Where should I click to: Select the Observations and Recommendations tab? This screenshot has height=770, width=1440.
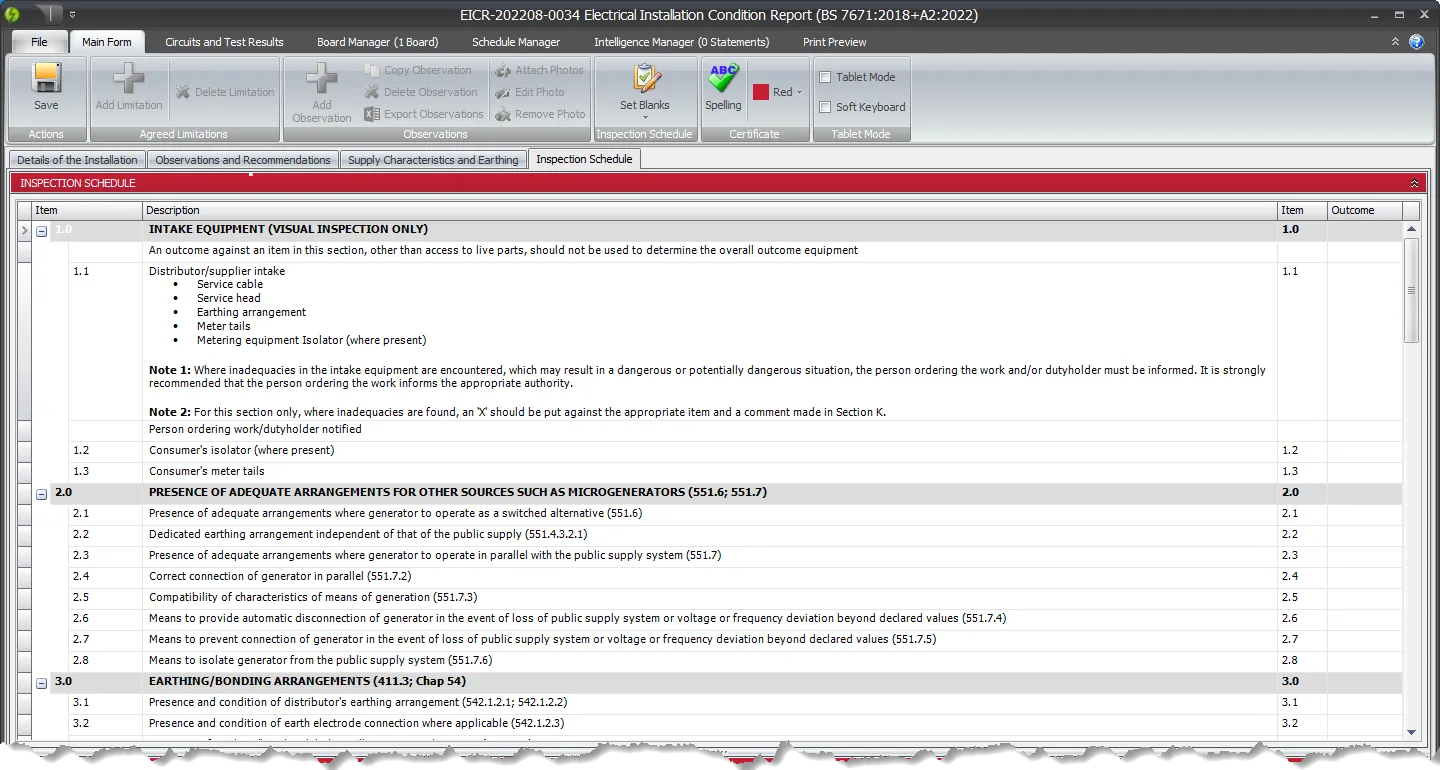(242, 159)
